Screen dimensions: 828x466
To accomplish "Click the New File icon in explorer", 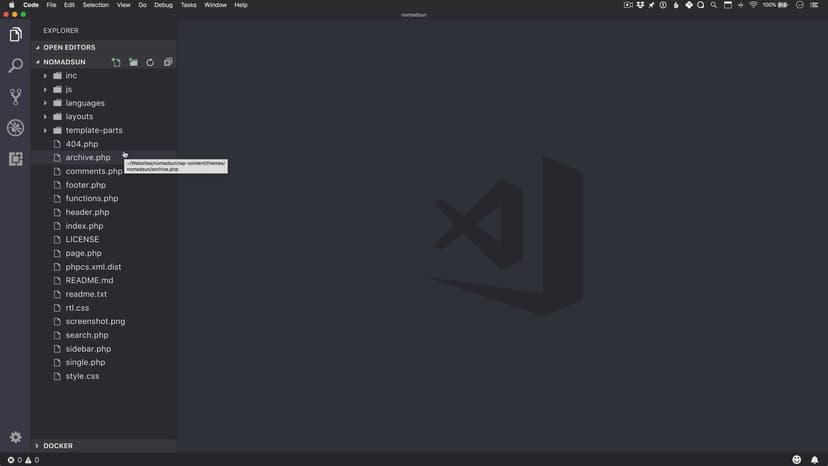I will tap(116, 62).
